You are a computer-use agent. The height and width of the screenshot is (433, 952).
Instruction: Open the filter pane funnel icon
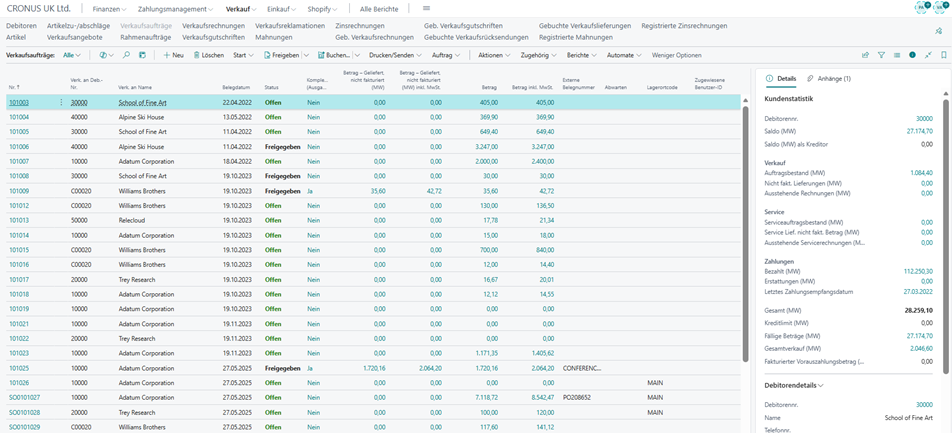[x=882, y=55]
